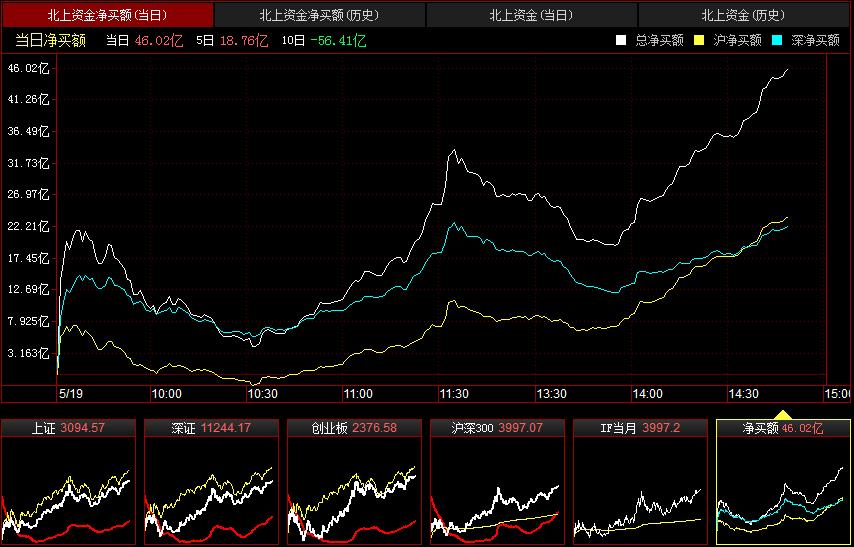The width and height of the screenshot is (854, 547).
Task: Select the 北上资金净买额(当日) tab
Action: pos(107,15)
